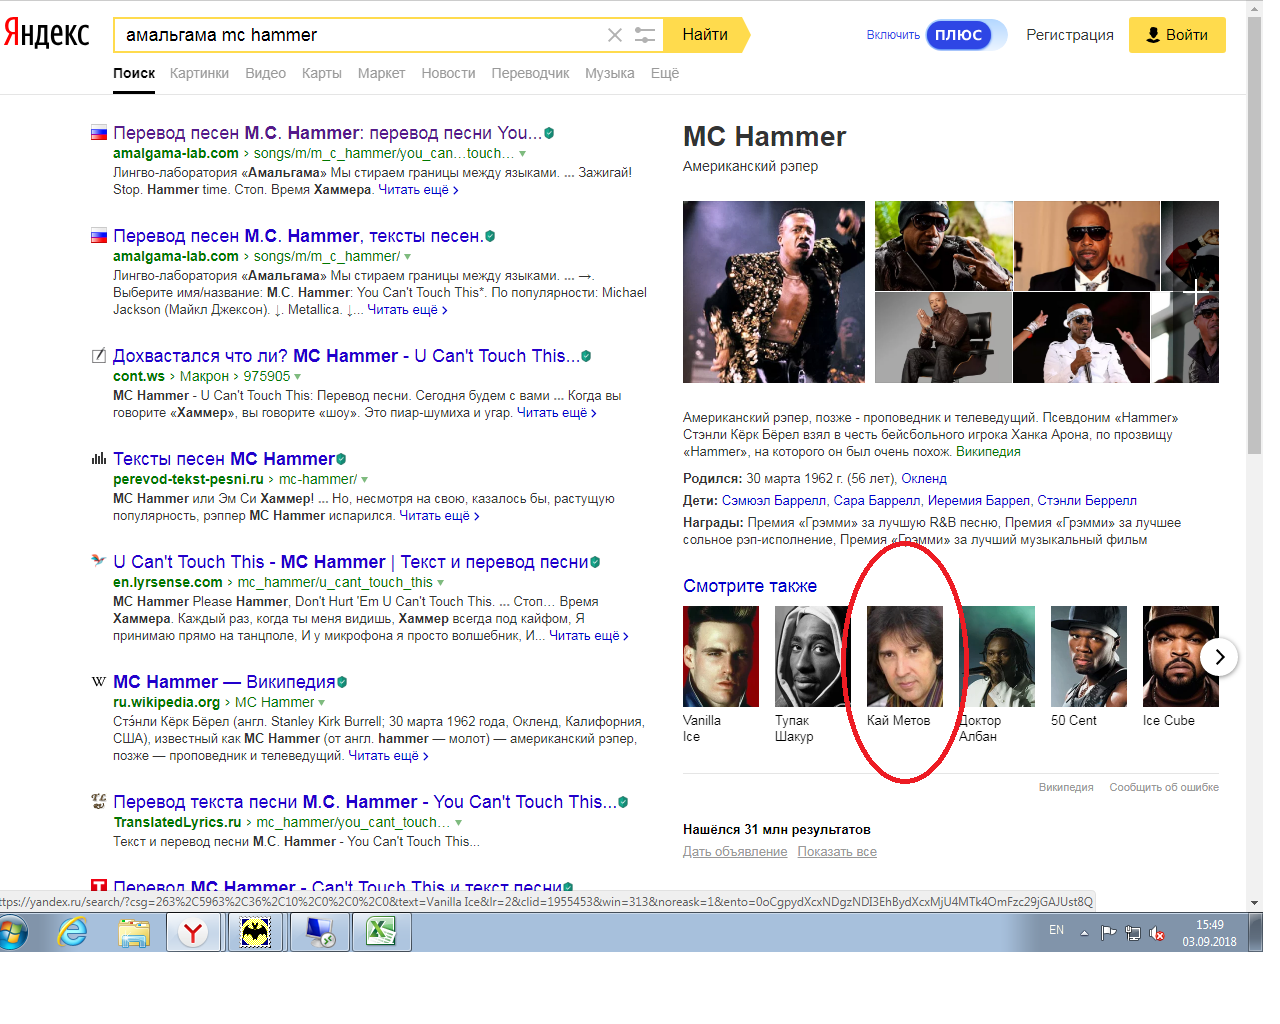Open search settings sliders icon in search box

(645, 35)
